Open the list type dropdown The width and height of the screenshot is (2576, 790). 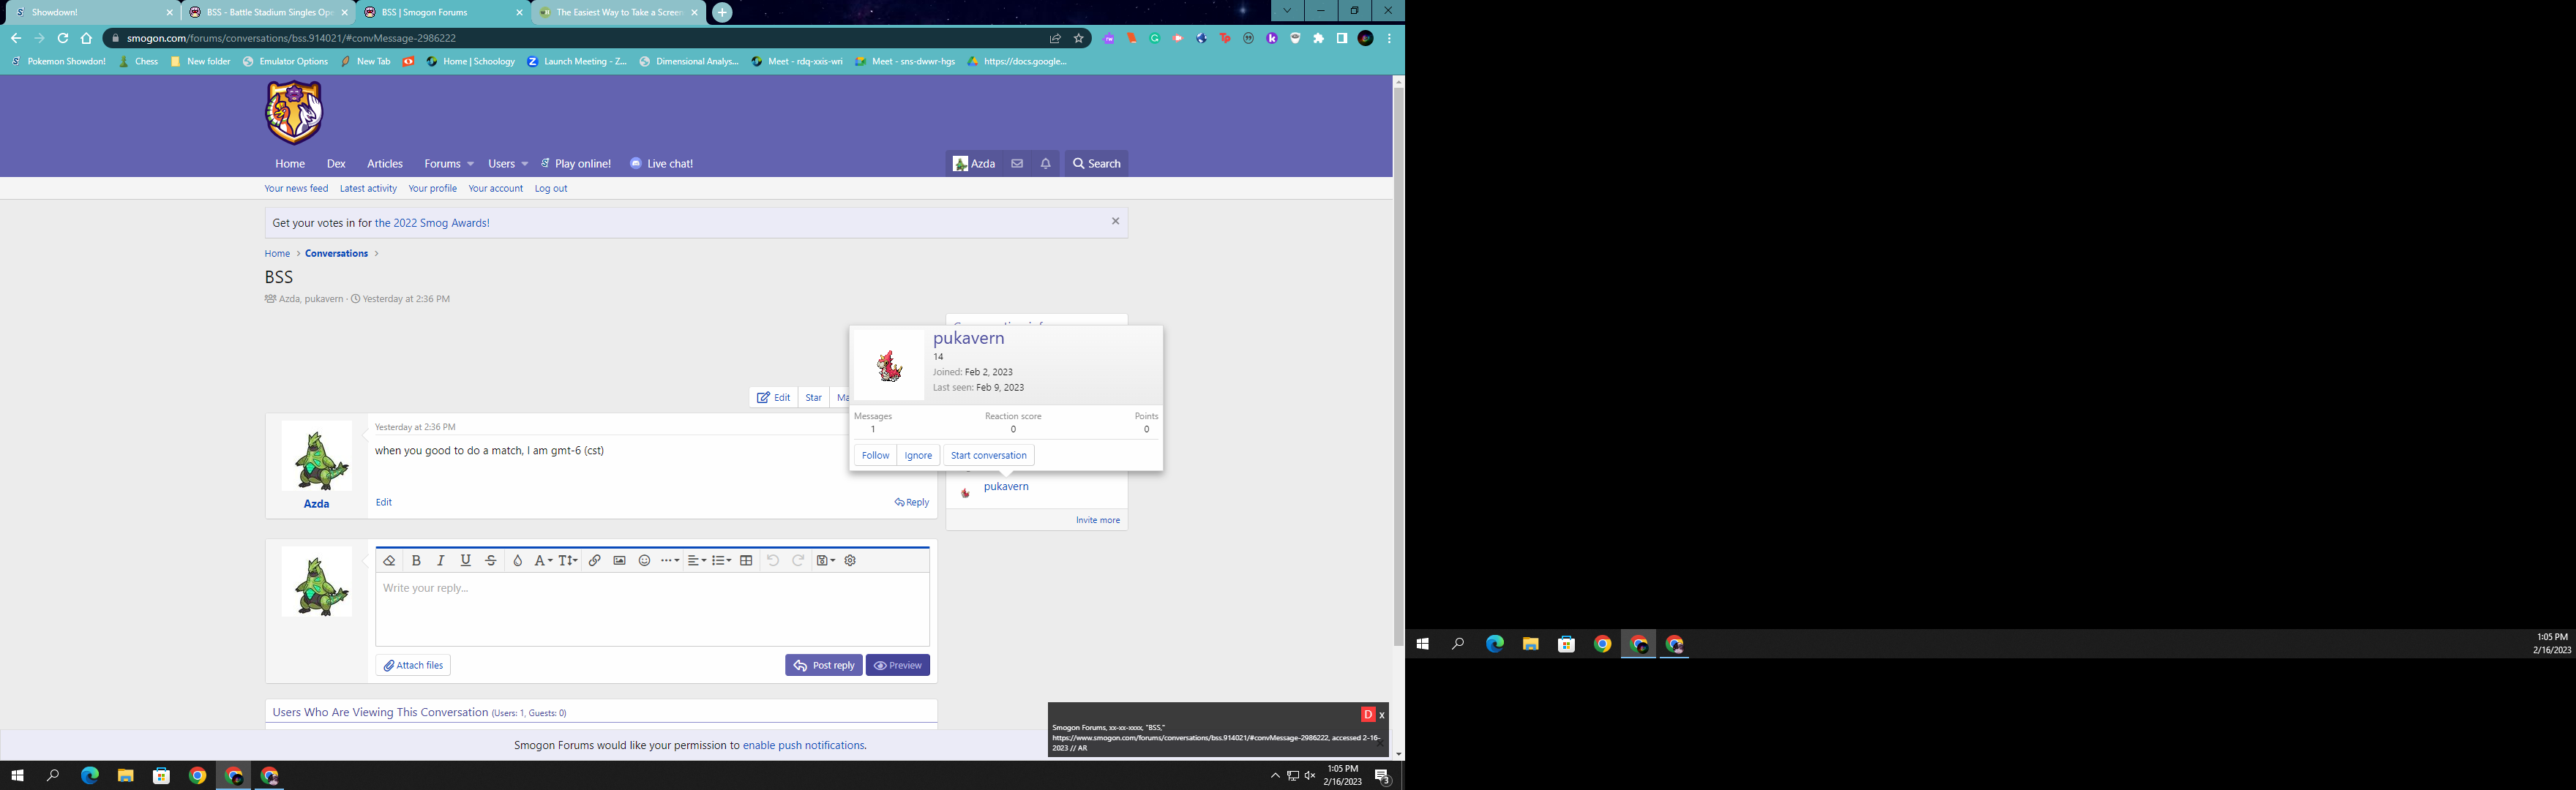[721, 561]
